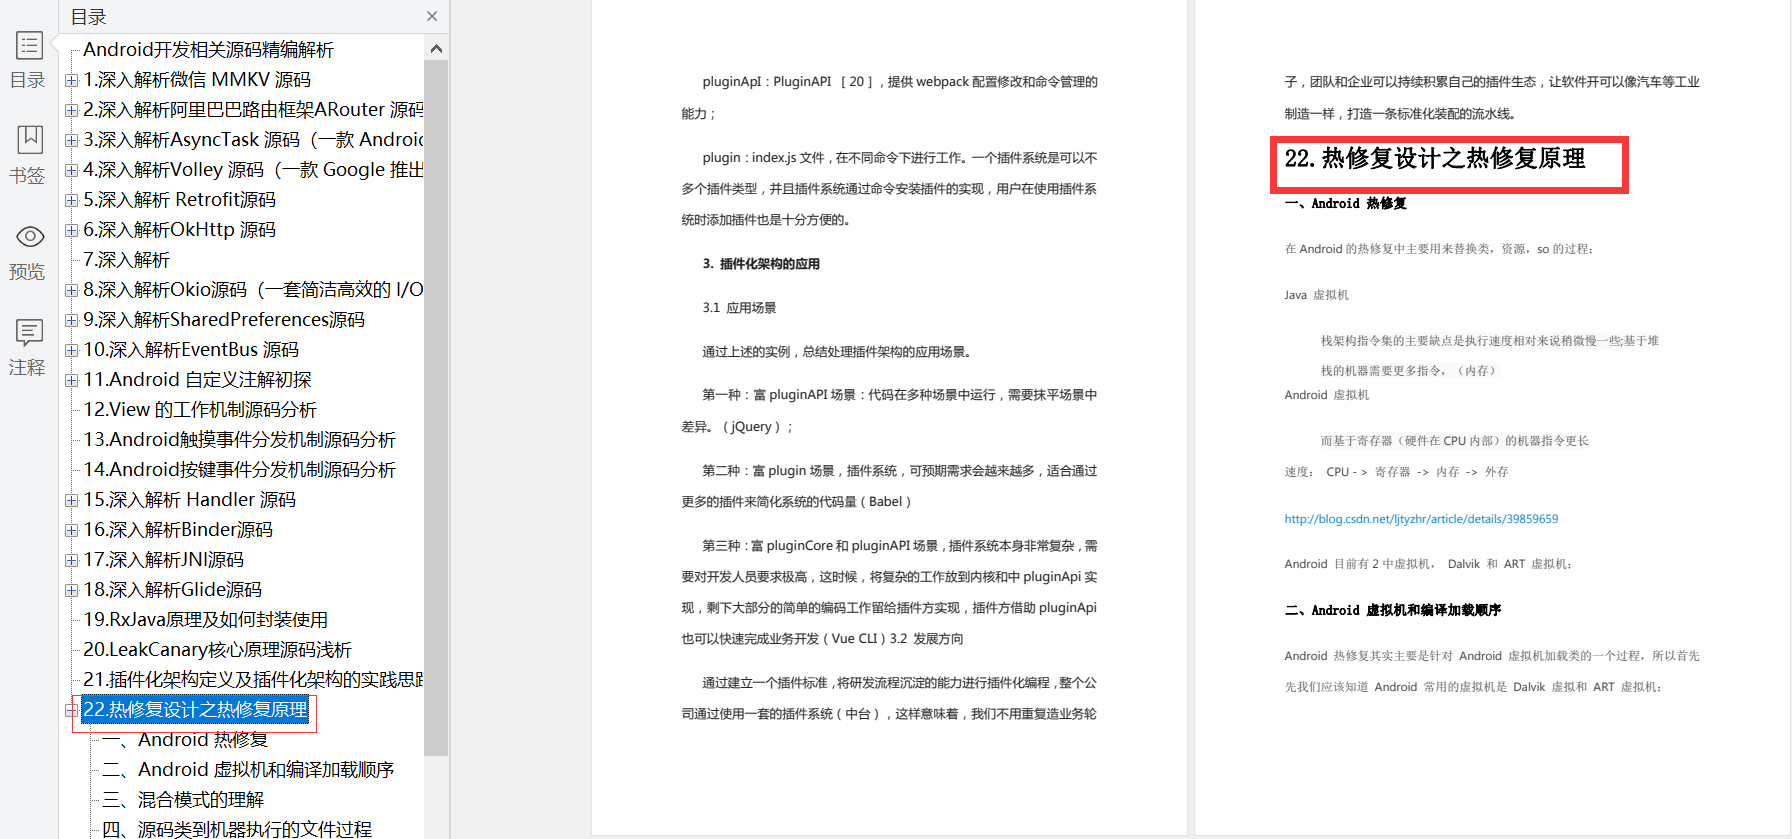Image resolution: width=1792 pixels, height=839 pixels.
Task: Collapse 22.热修复设计之热修复原理 node
Action: click(71, 710)
